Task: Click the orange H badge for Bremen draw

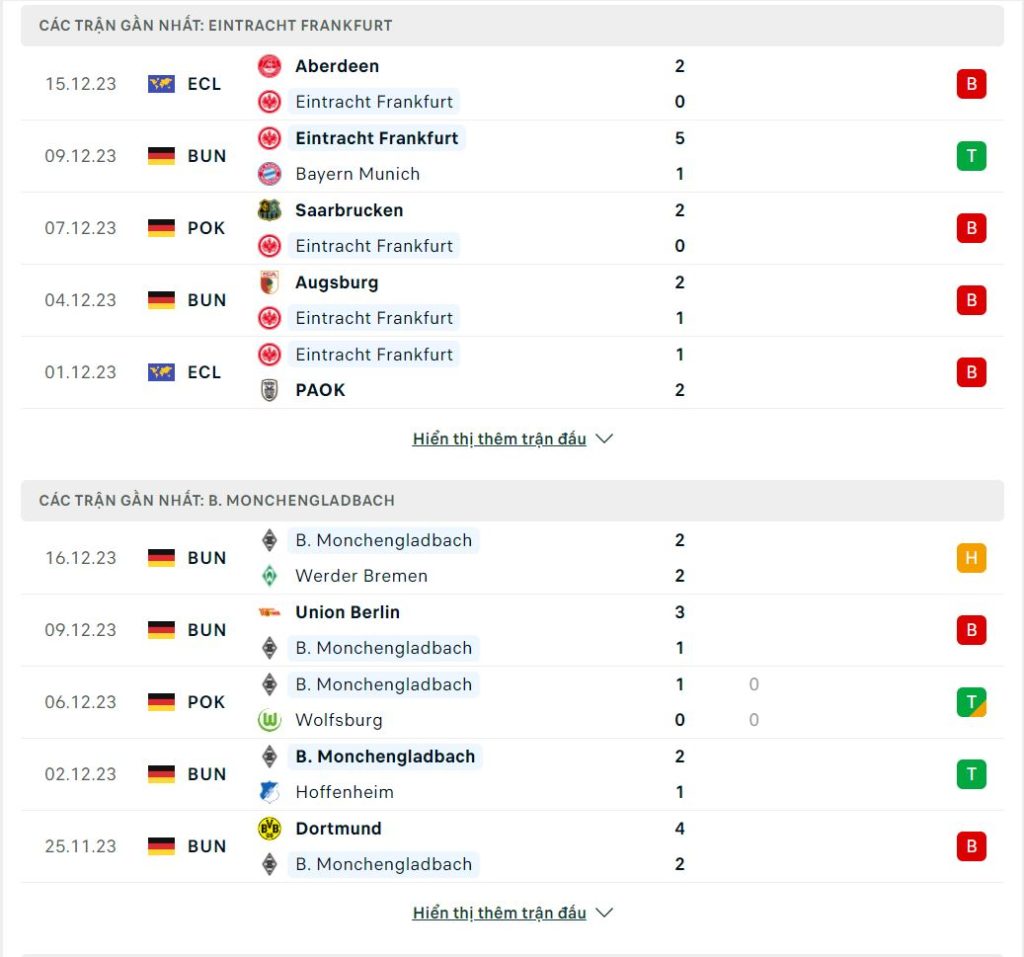Action: (x=971, y=558)
